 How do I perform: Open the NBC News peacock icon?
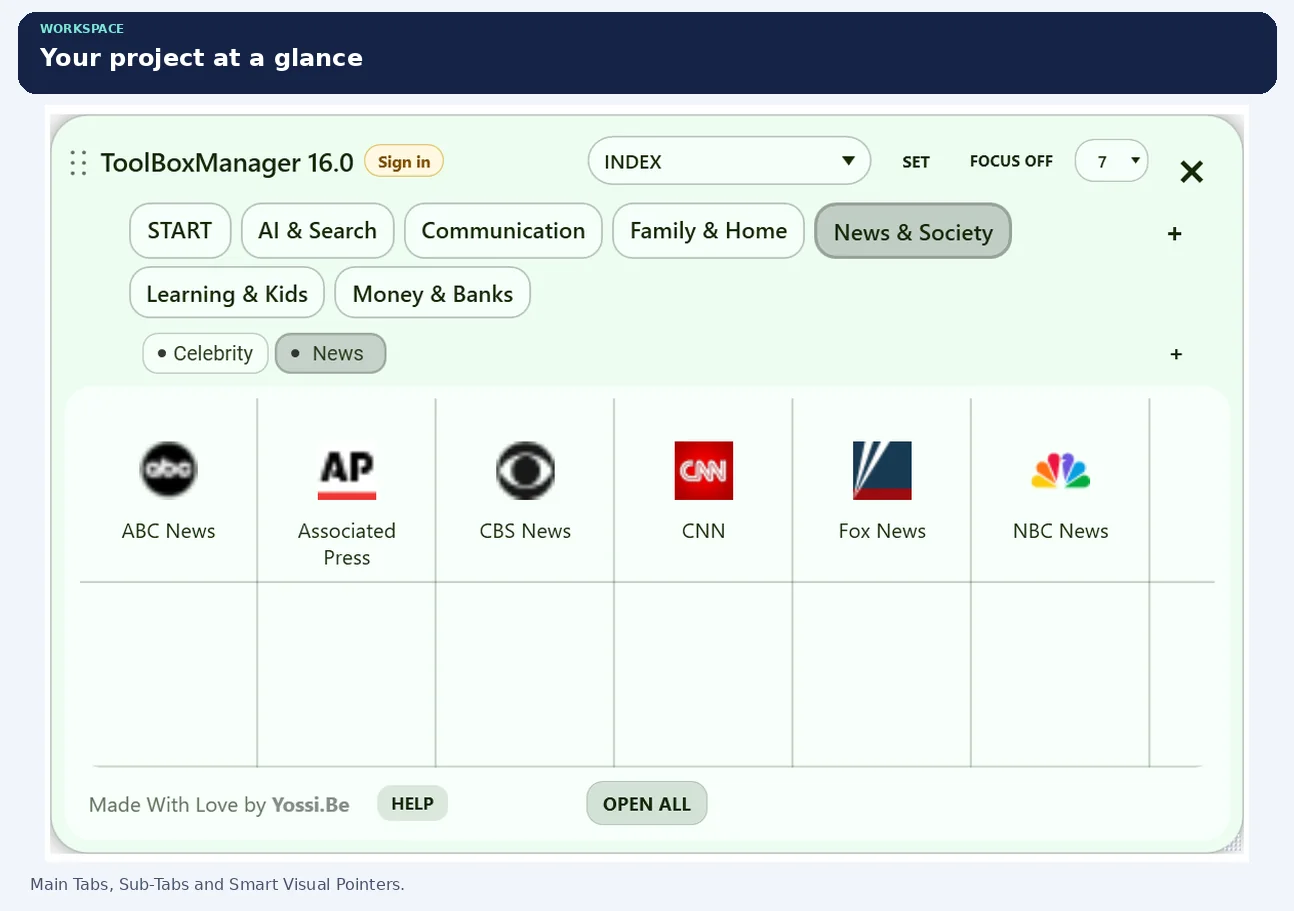1061,470
